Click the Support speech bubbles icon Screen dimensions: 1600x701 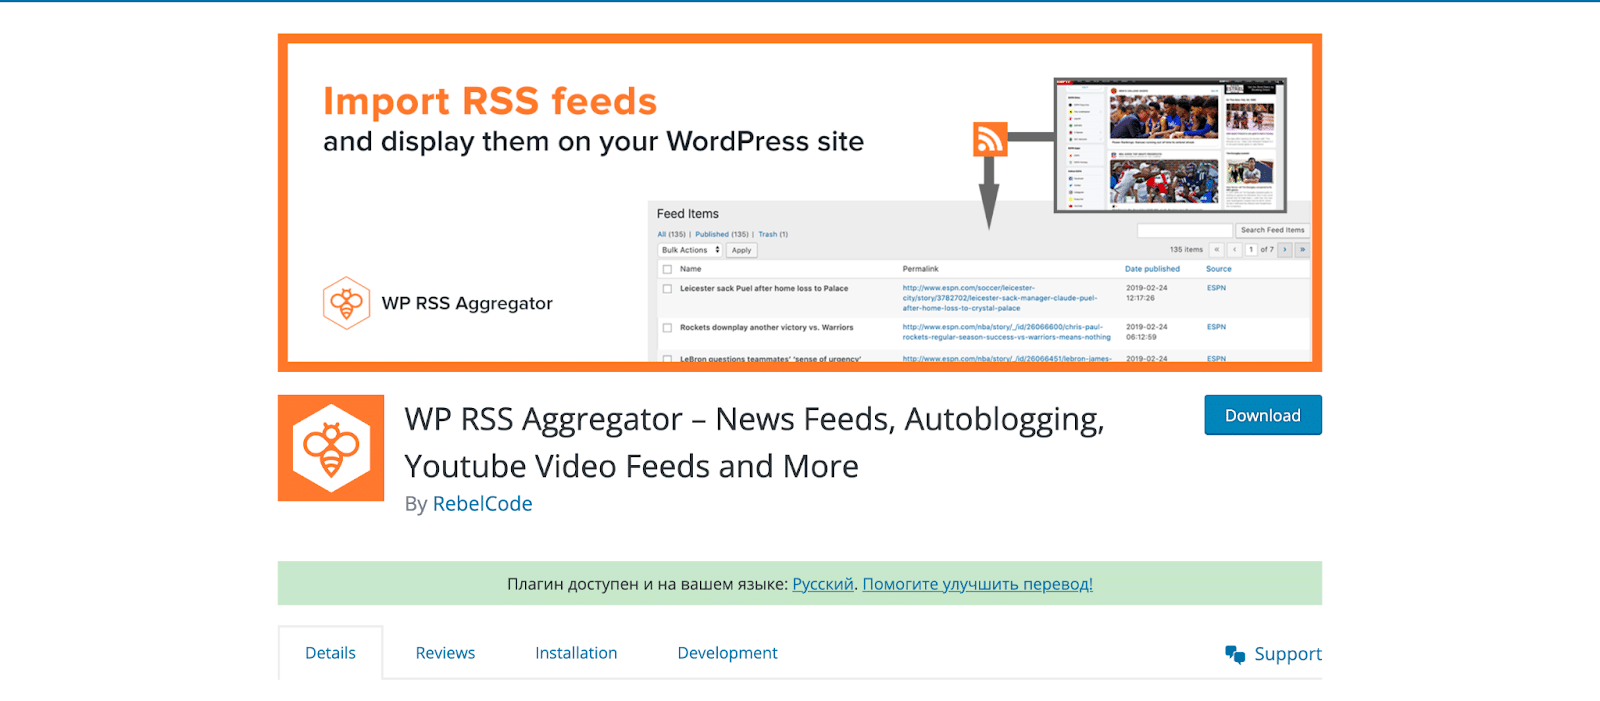click(1235, 654)
